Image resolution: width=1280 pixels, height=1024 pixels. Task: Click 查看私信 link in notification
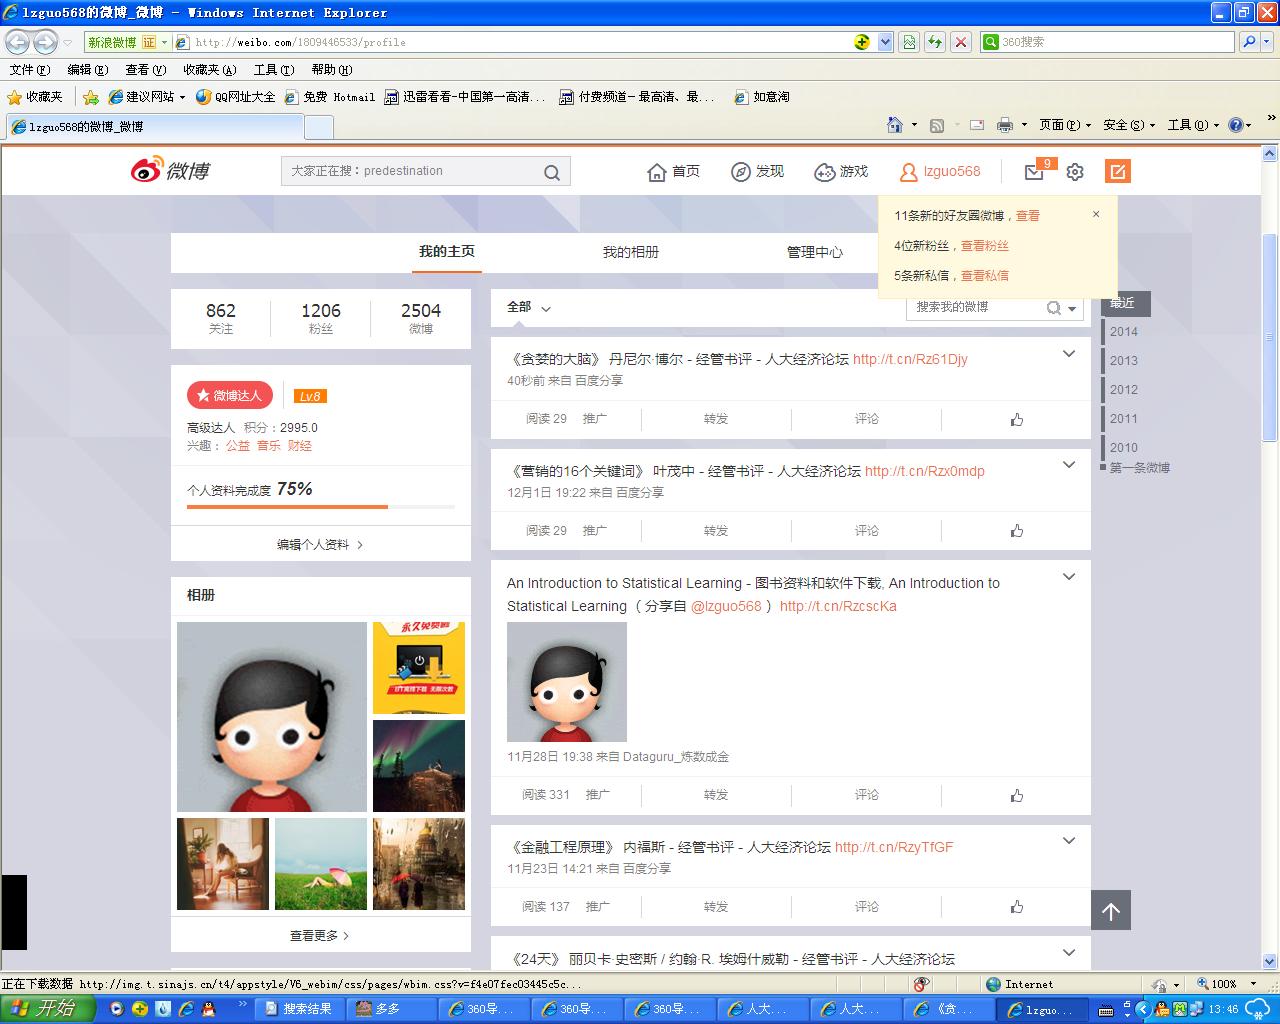tap(985, 276)
